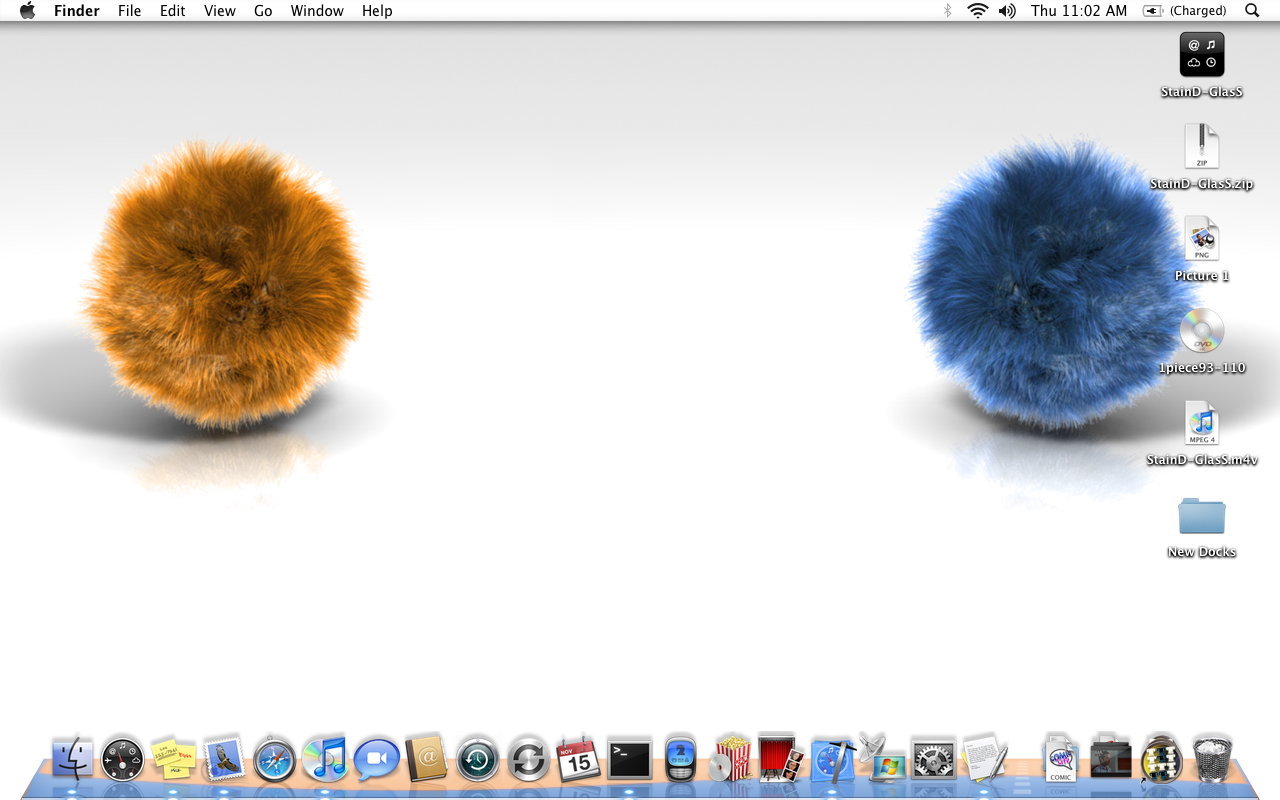Open the blue compass with pickaxe icon
The width and height of the screenshot is (1280, 800).
(x=832, y=761)
